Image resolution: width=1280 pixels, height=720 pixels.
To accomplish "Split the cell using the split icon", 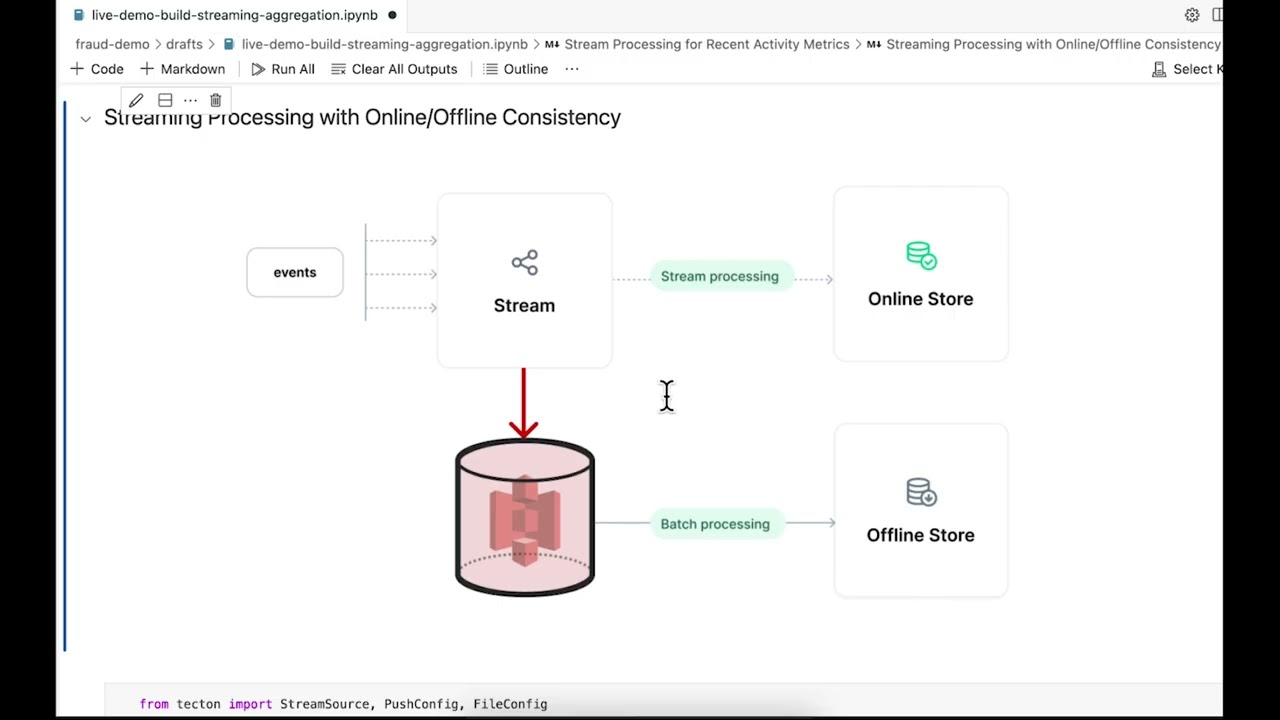I will click(x=165, y=100).
